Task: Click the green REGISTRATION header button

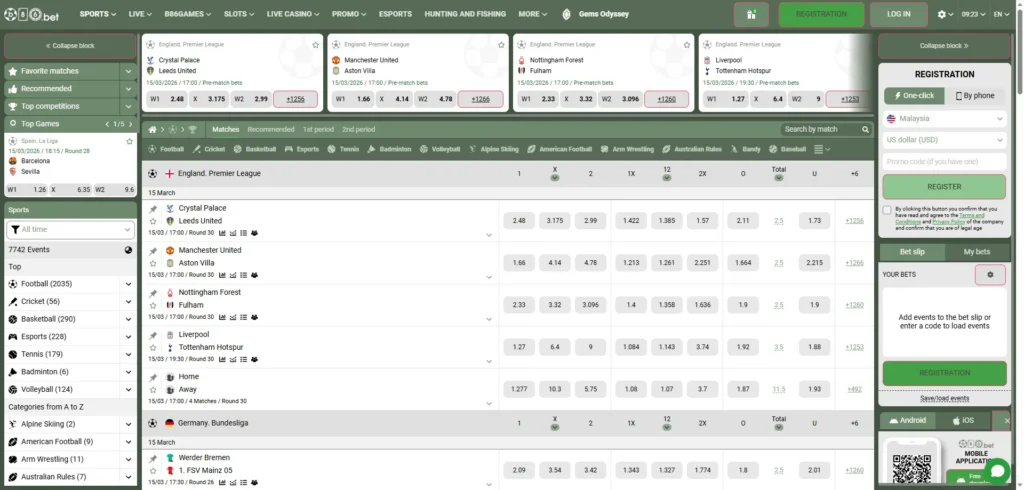Action: [822, 14]
